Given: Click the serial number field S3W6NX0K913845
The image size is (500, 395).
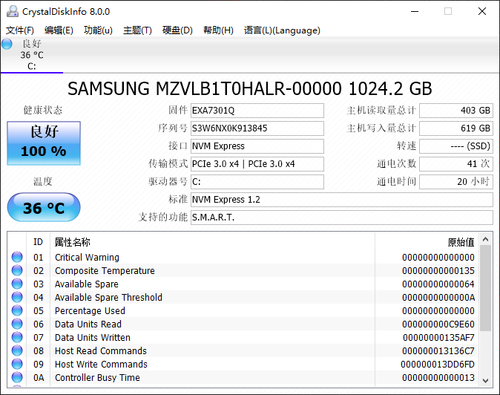Looking at the screenshot, I should [x=257, y=128].
